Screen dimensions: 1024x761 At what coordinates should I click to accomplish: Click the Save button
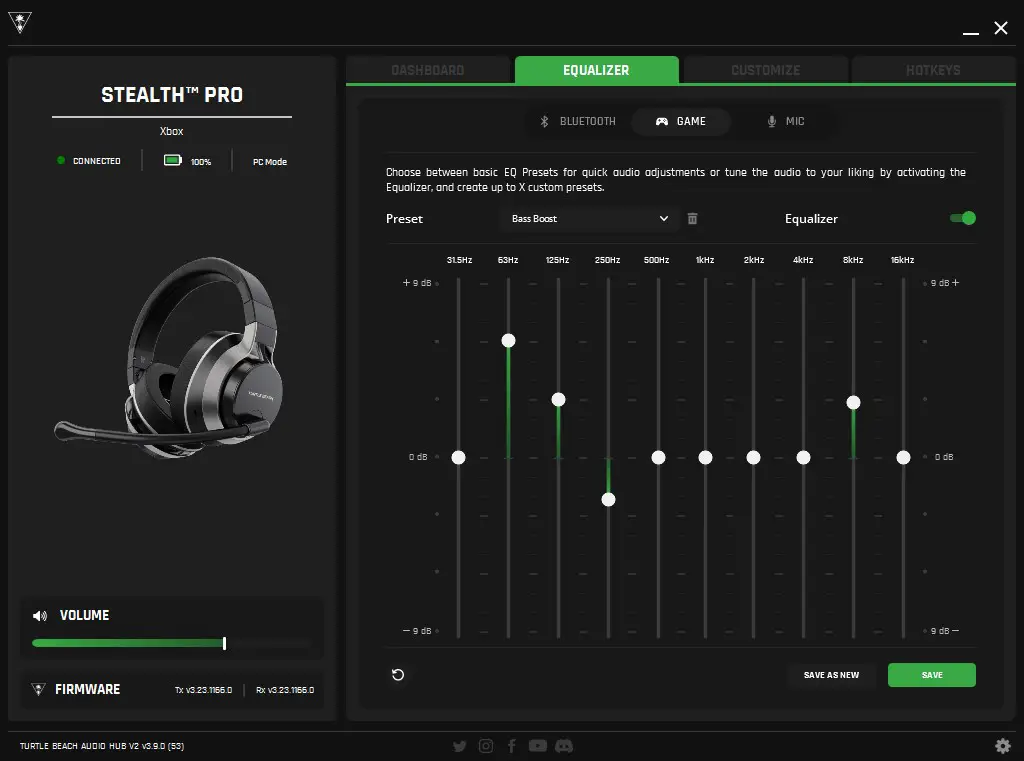(931, 675)
